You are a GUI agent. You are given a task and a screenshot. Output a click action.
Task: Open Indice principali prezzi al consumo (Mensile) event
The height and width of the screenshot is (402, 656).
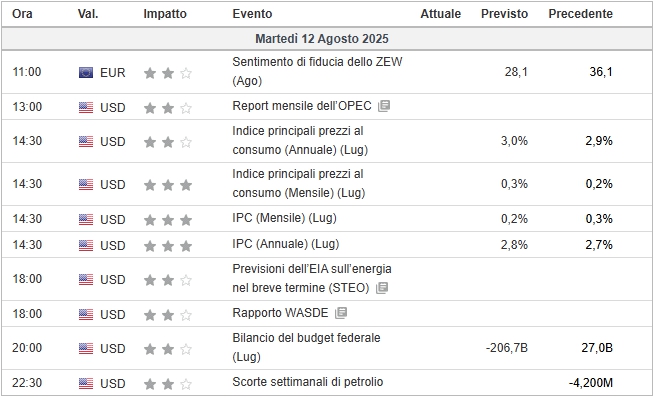coord(299,183)
